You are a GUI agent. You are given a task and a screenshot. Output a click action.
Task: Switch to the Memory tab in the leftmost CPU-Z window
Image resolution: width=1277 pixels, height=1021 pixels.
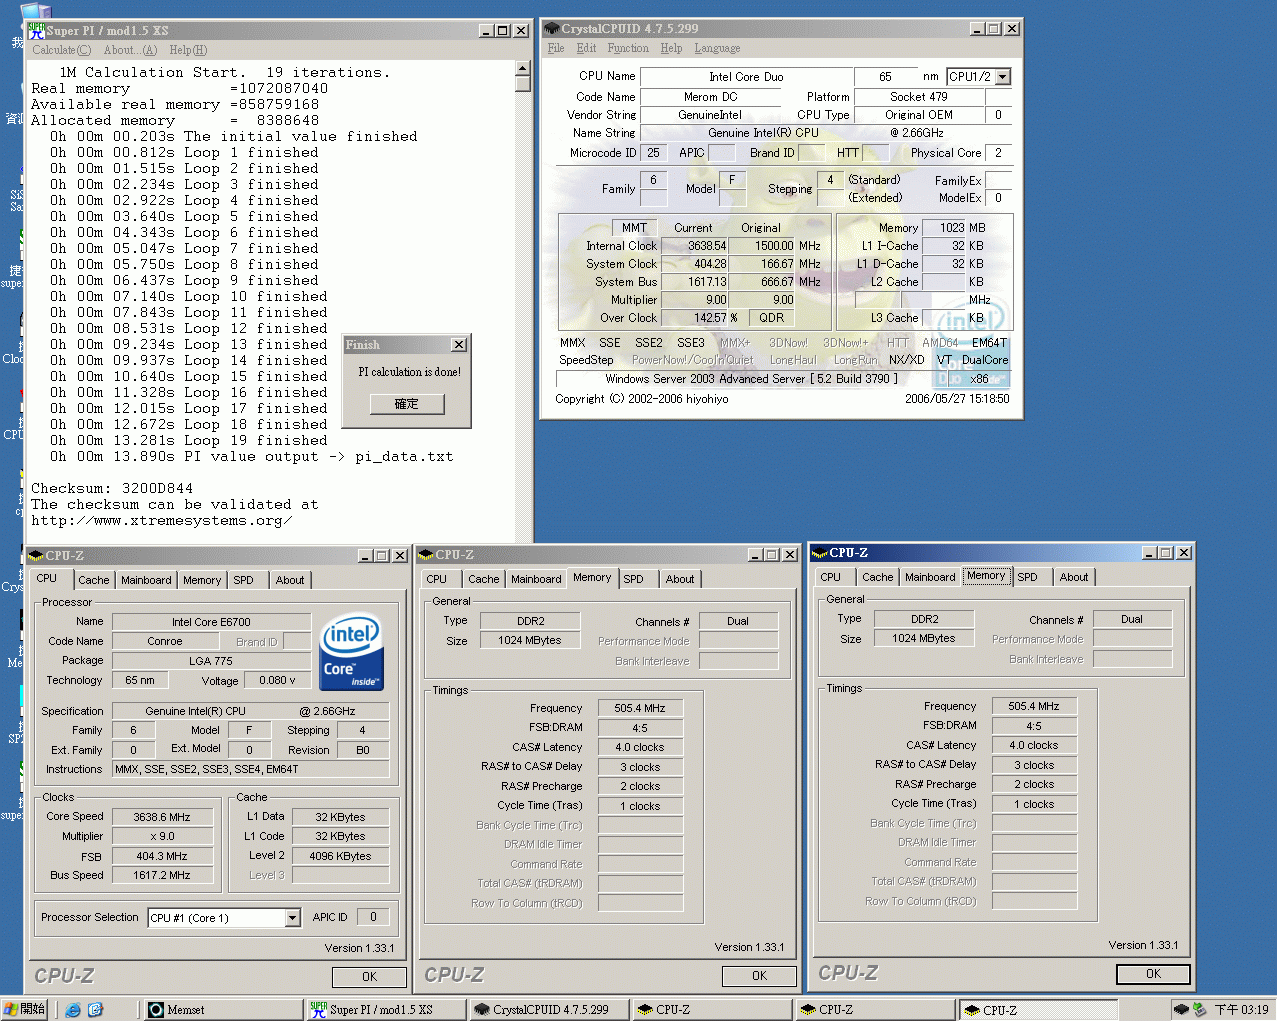[x=202, y=580]
